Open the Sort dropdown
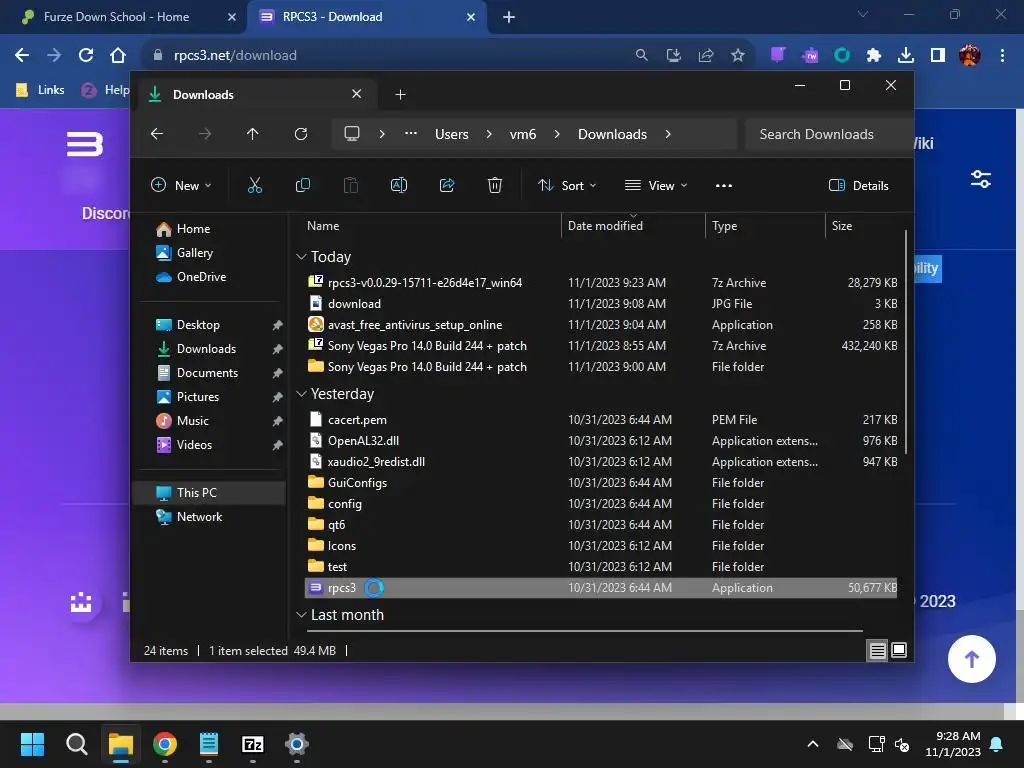The image size is (1024, 768). [566, 185]
